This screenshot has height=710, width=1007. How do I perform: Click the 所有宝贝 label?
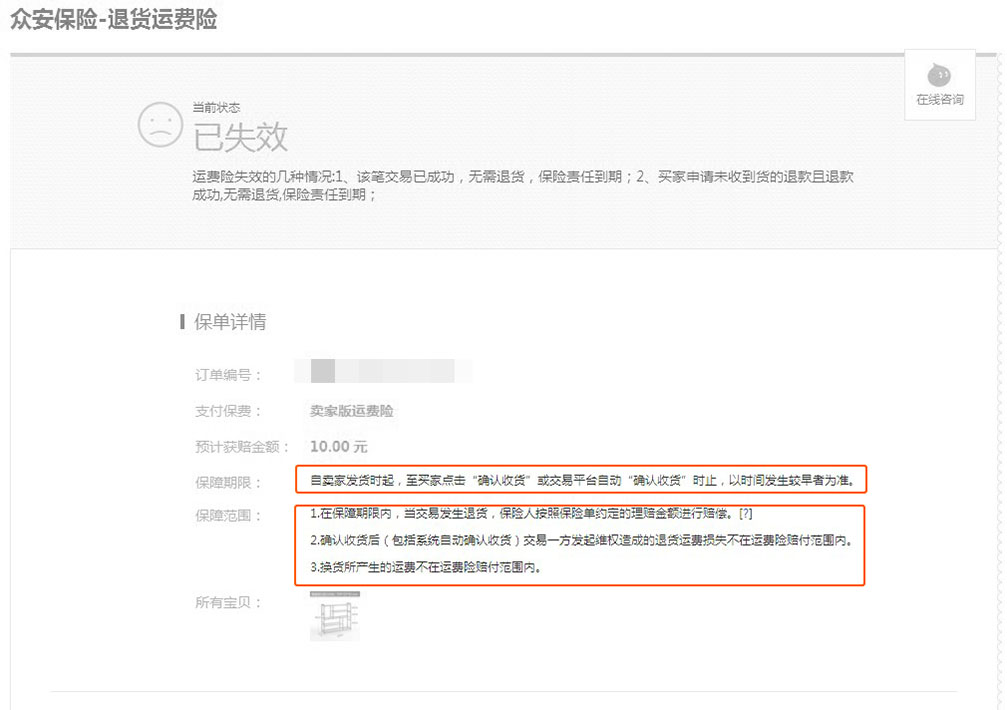click(x=228, y=602)
